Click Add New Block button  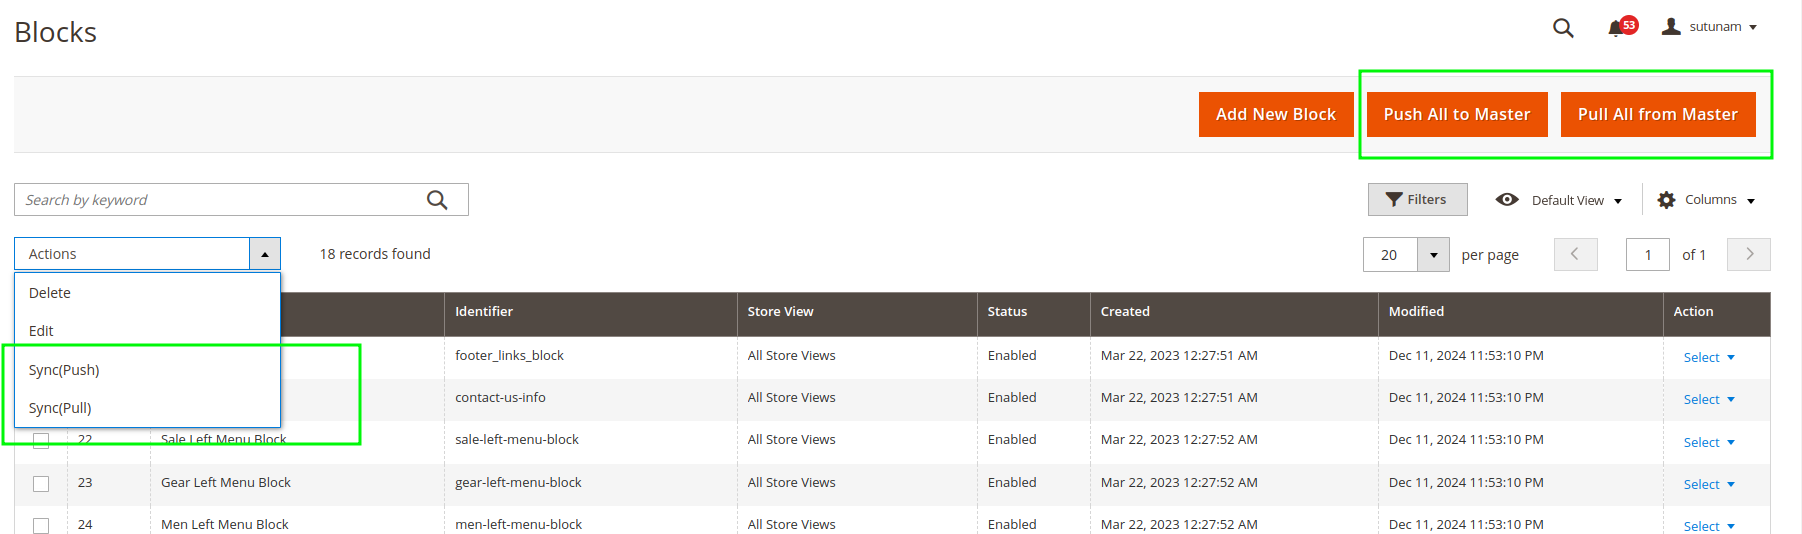click(1276, 114)
